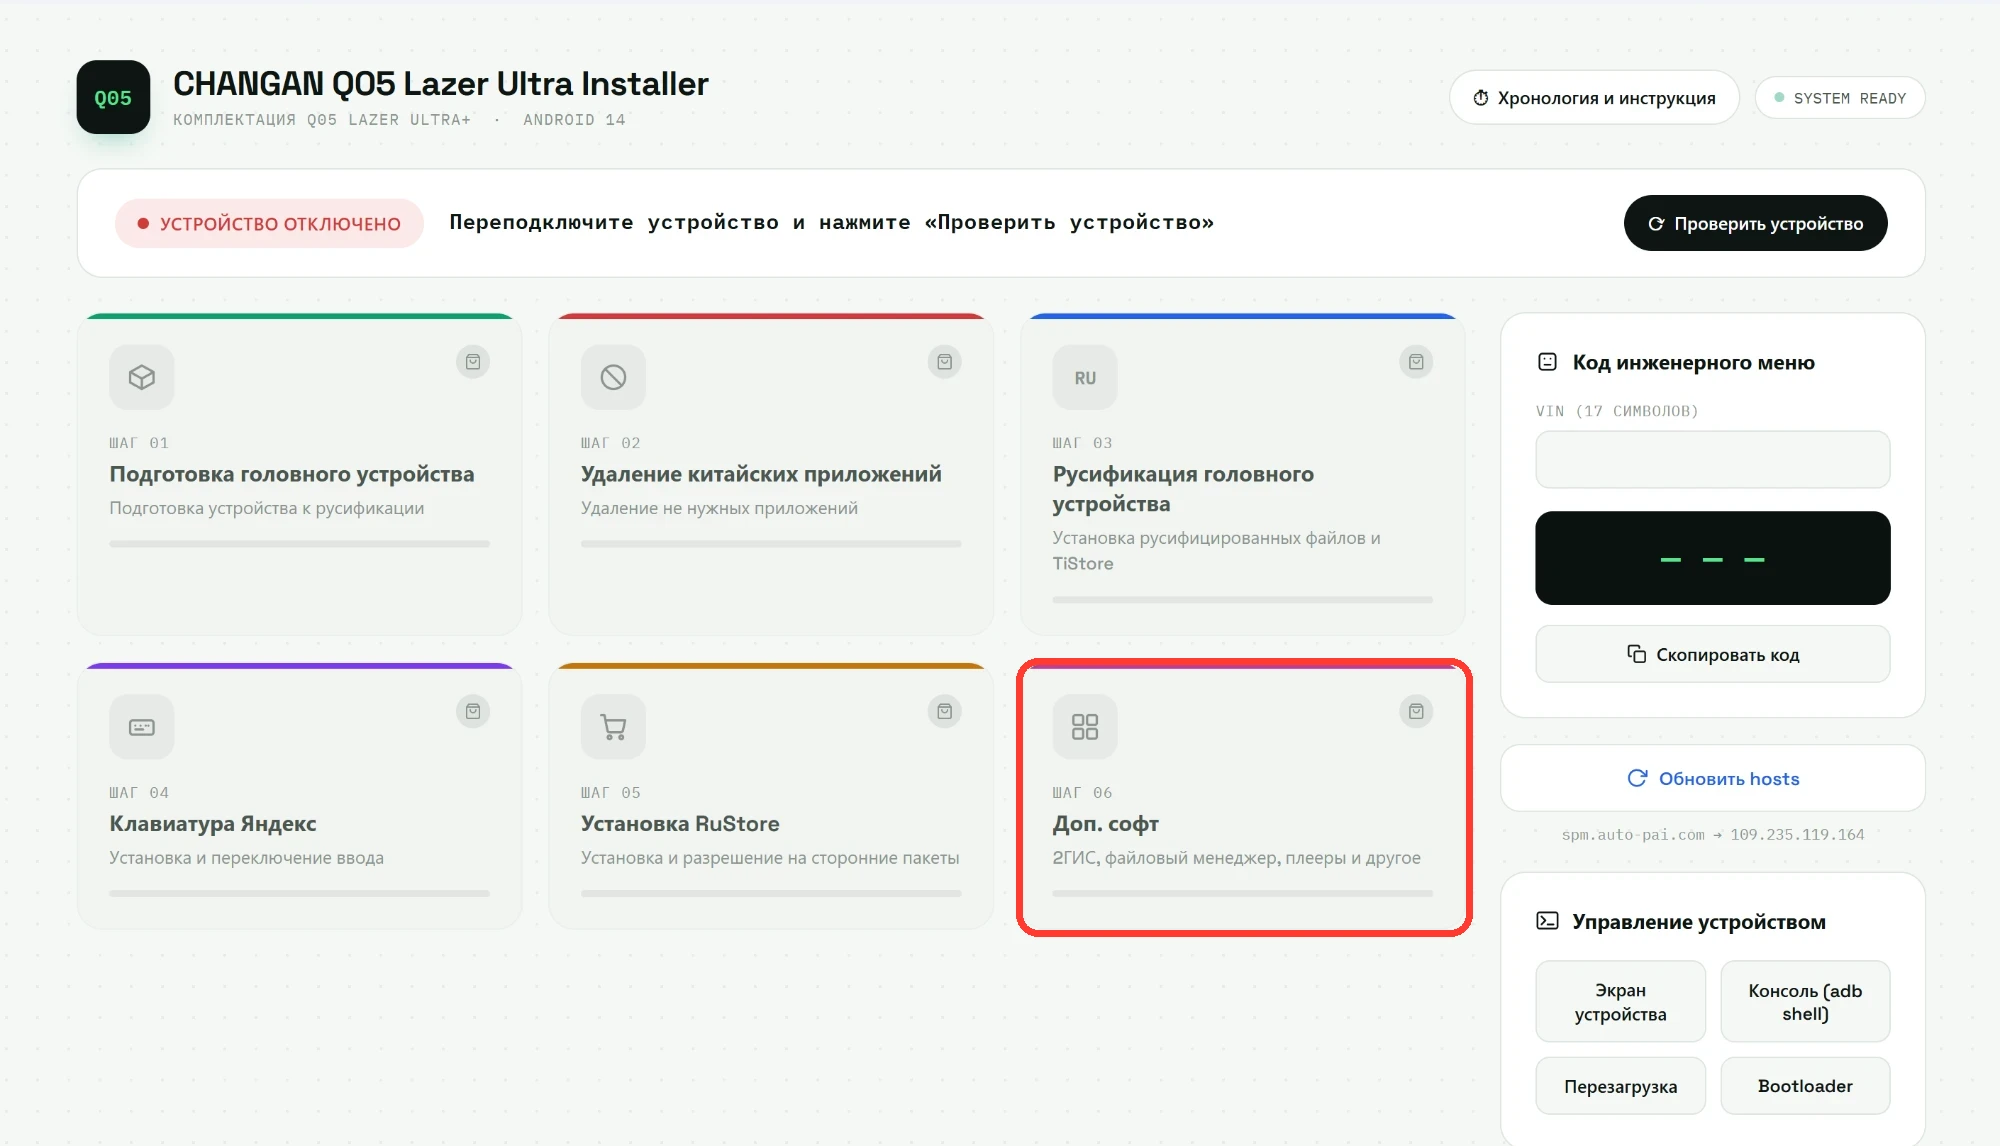Image resolution: width=2000 pixels, height=1146 pixels.
Task: Click the Bootloader button
Action: (1805, 1086)
